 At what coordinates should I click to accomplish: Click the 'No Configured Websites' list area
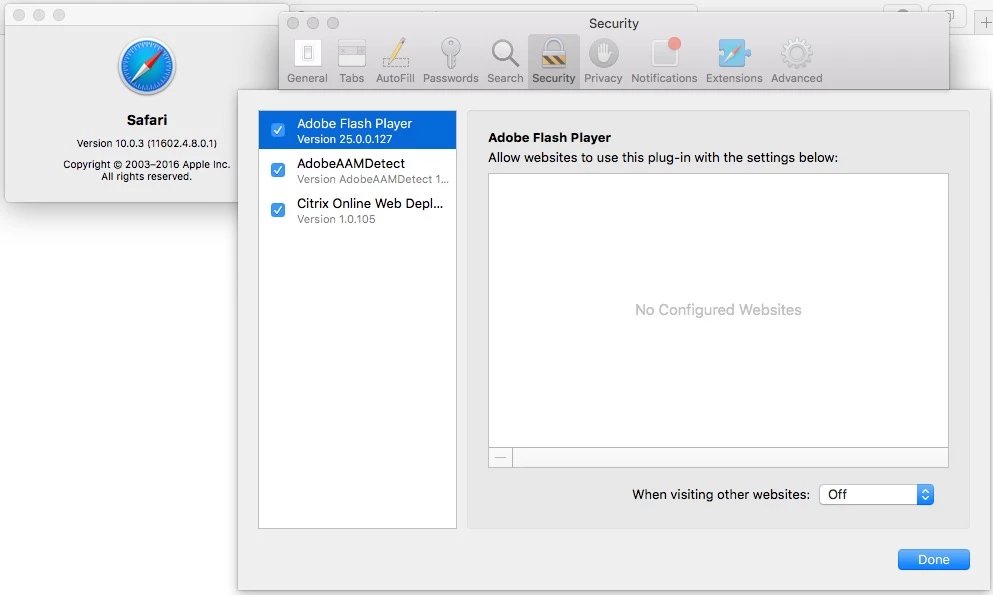click(x=718, y=310)
